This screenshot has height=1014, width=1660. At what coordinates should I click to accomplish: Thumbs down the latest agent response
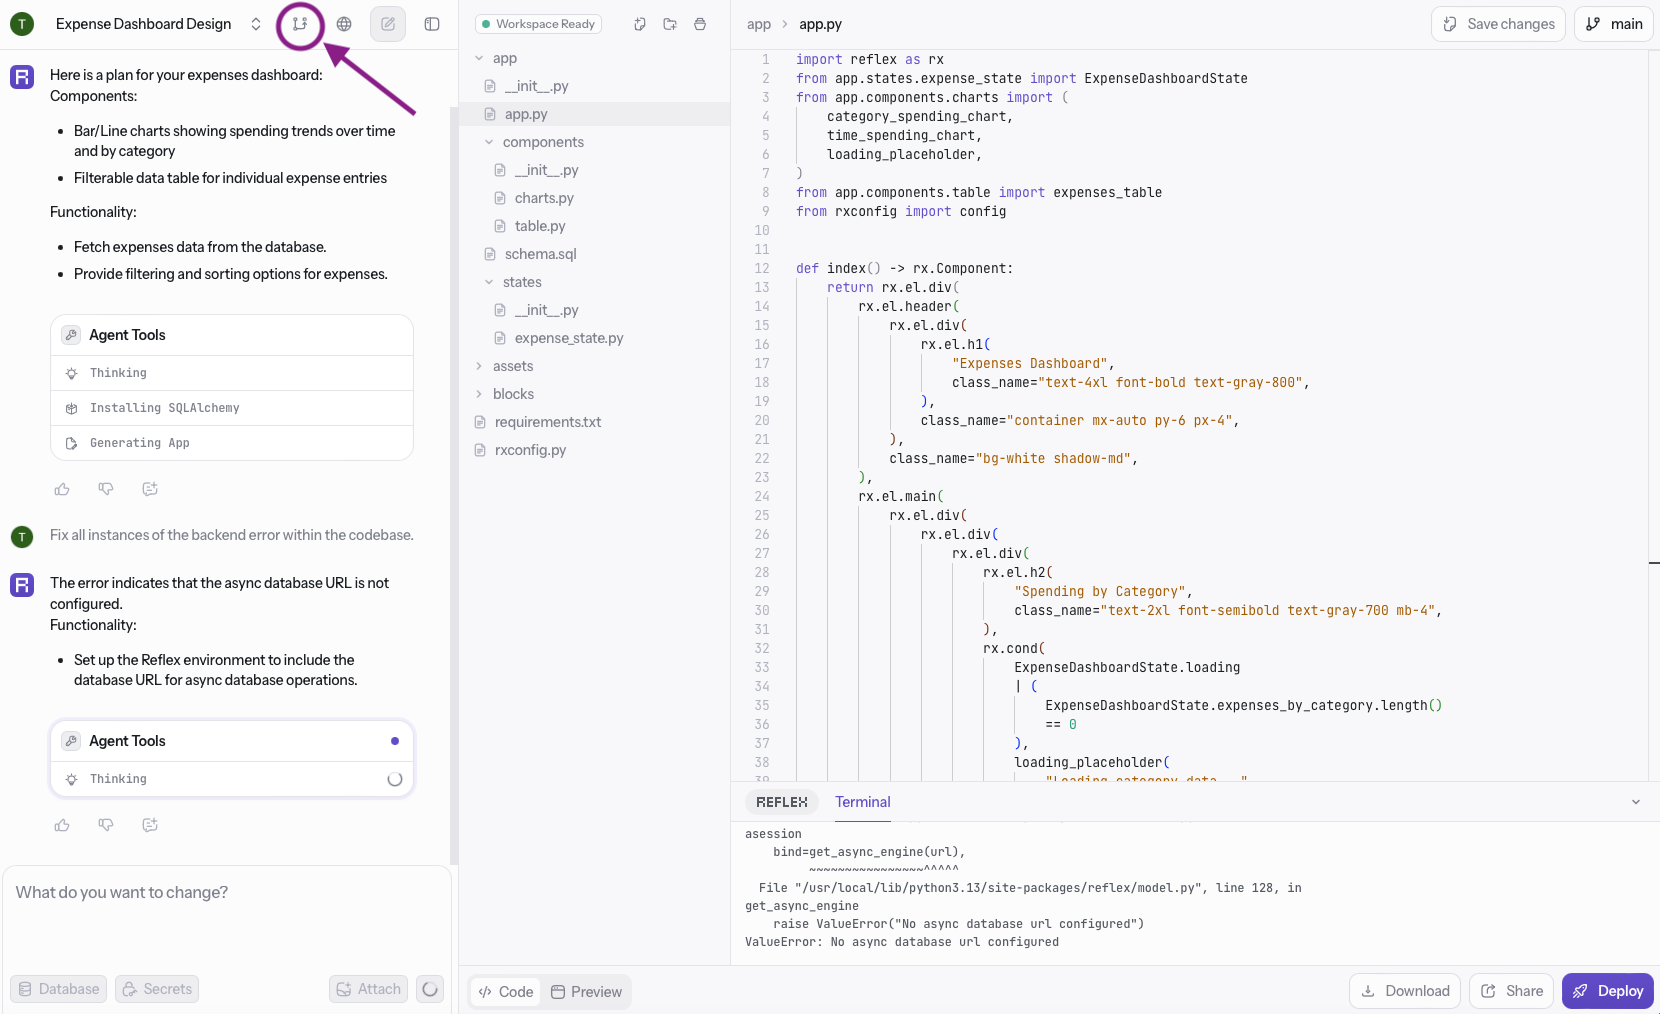click(x=106, y=825)
